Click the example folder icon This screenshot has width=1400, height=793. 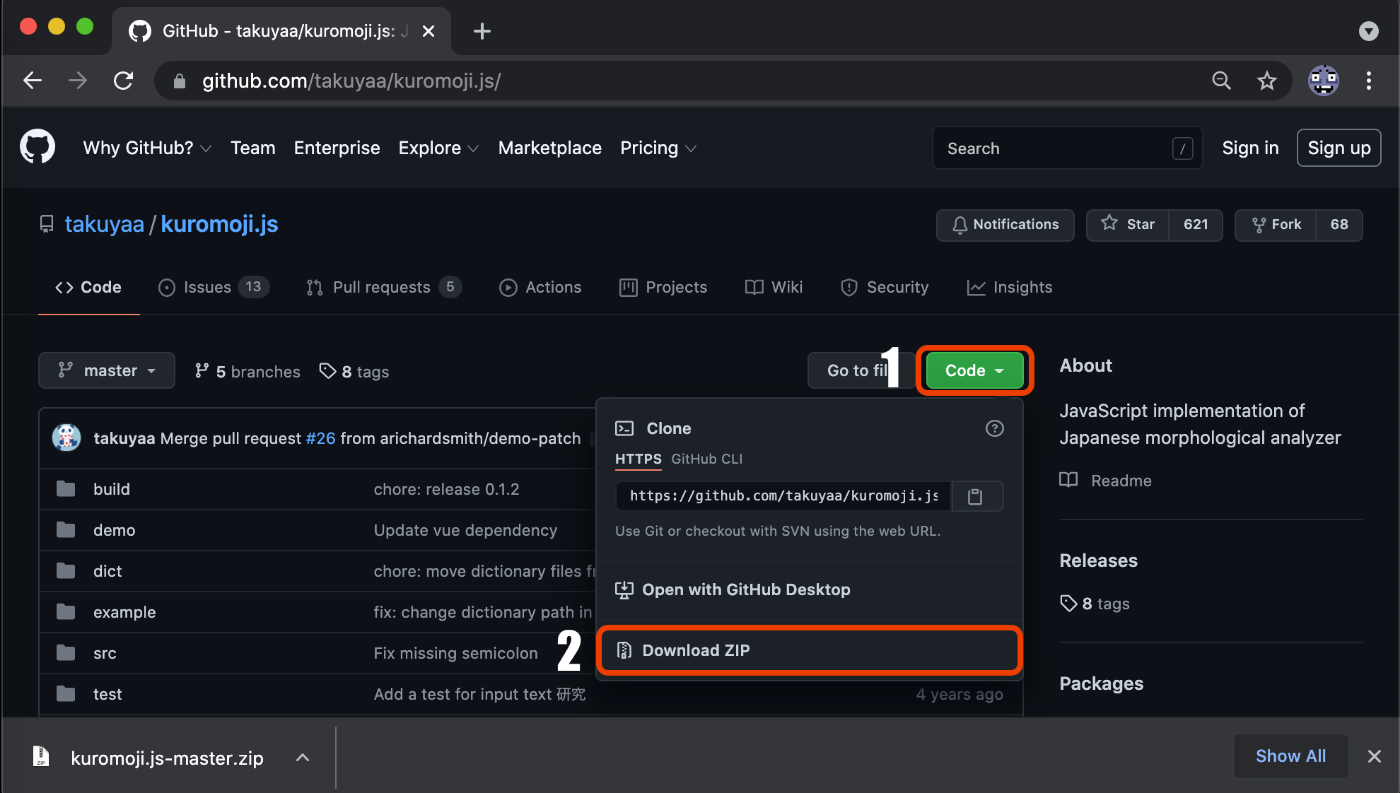point(66,612)
